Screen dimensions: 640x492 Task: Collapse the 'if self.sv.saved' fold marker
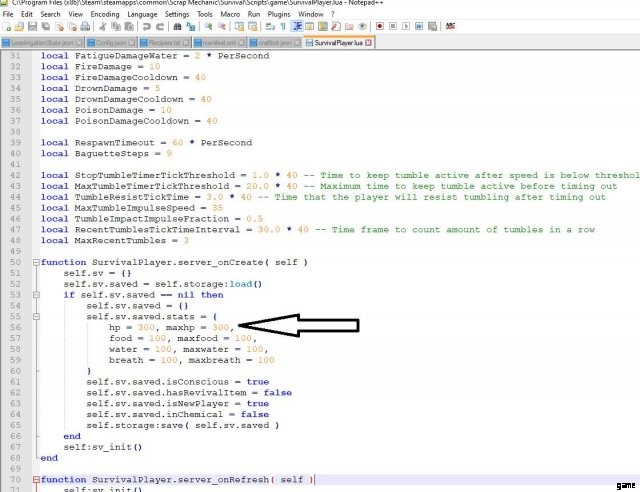(37, 296)
